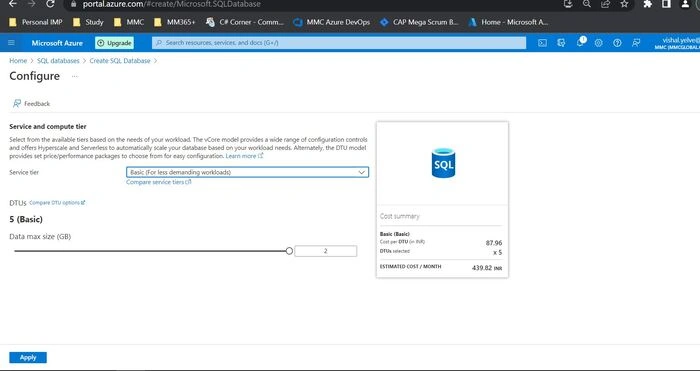Bookmark the page with the star icon

pyautogui.click(x=624, y=4)
